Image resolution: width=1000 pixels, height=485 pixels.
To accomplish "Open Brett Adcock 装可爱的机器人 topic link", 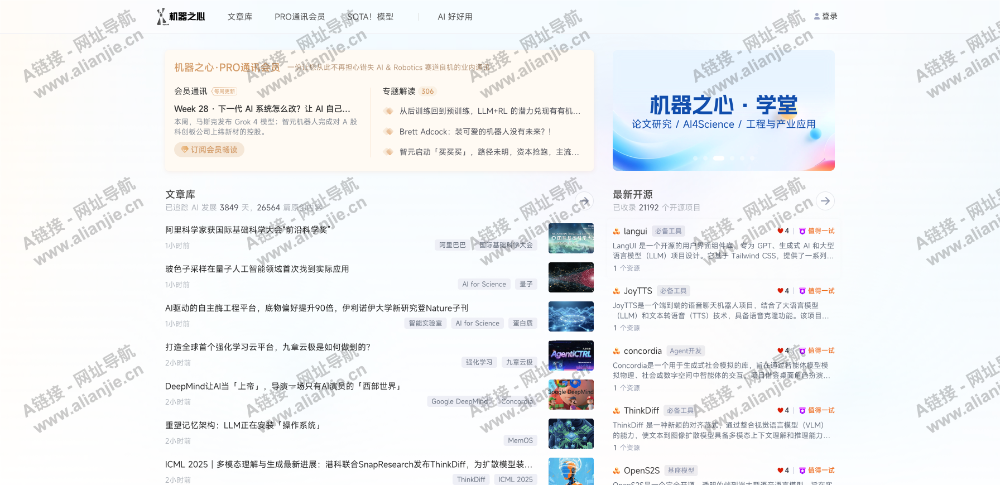I will (475, 131).
